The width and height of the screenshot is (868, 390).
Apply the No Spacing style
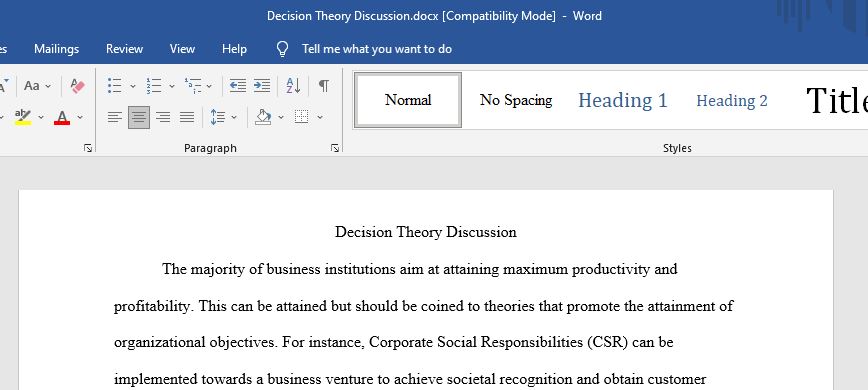[516, 100]
